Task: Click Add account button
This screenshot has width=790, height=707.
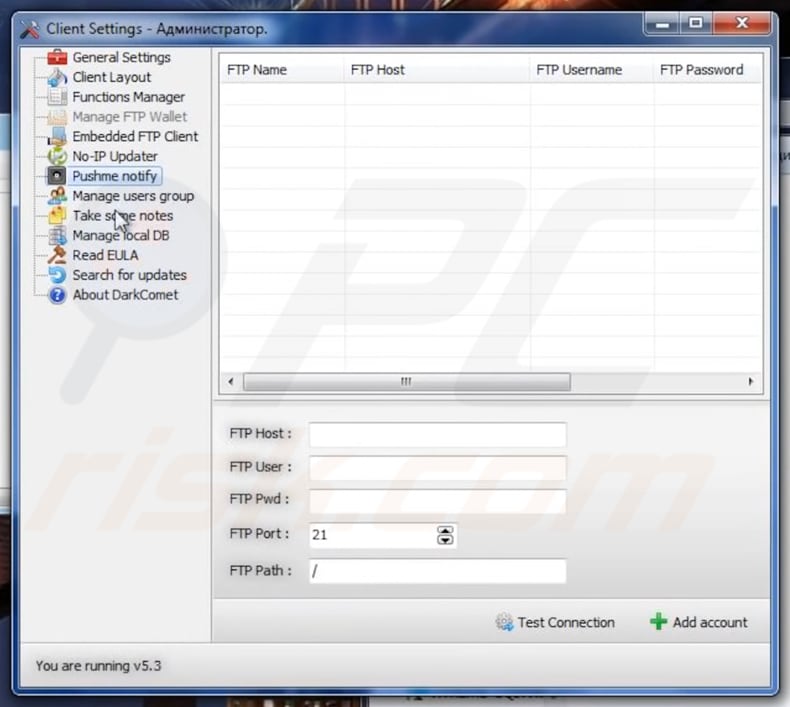Action: [x=698, y=622]
